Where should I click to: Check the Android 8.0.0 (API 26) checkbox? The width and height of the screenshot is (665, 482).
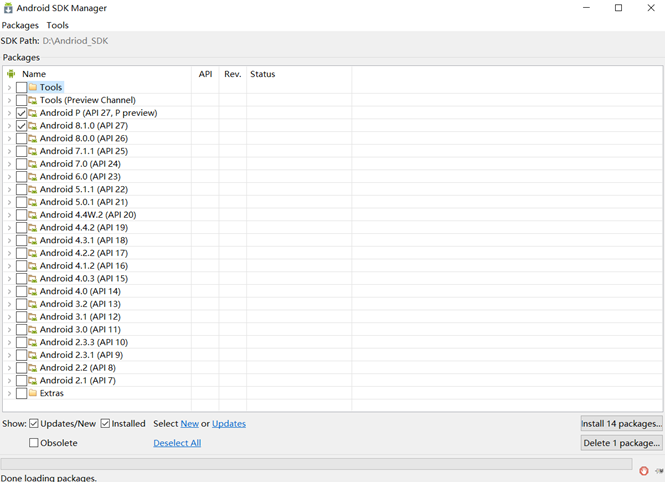pos(22,139)
